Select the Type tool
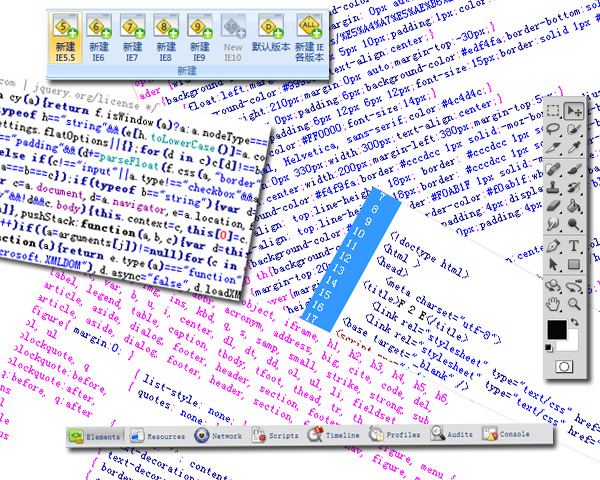The height and width of the screenshot is (480, 600). (574, 246)
